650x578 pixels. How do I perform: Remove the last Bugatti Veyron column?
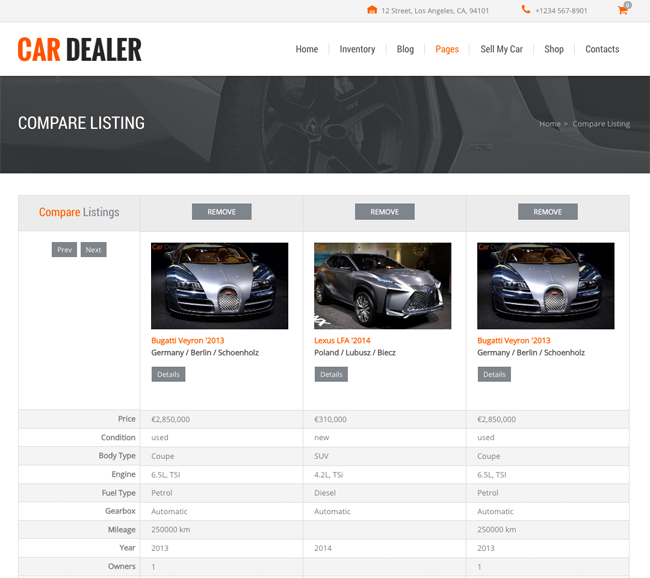click(547, 211)
